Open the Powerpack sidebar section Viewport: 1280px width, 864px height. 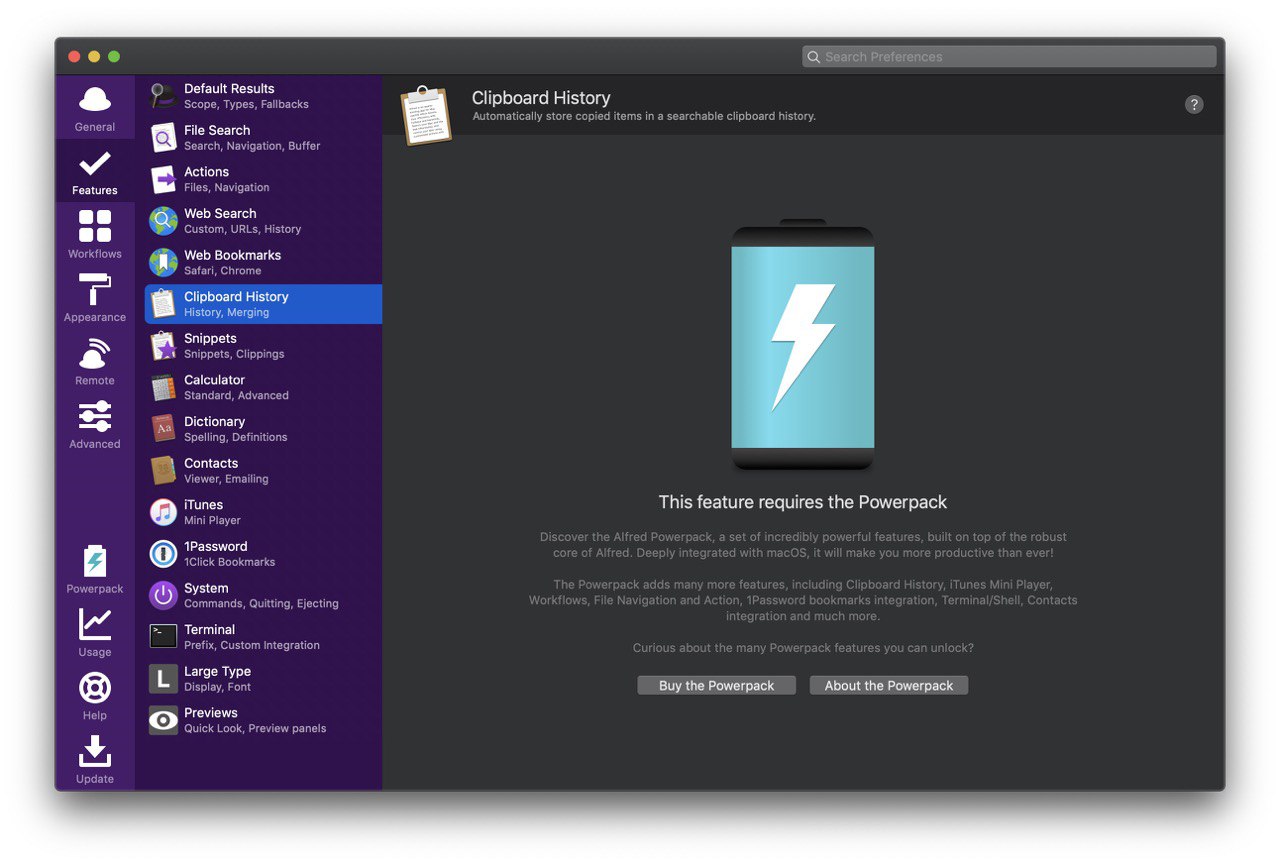tap(95, 569)
